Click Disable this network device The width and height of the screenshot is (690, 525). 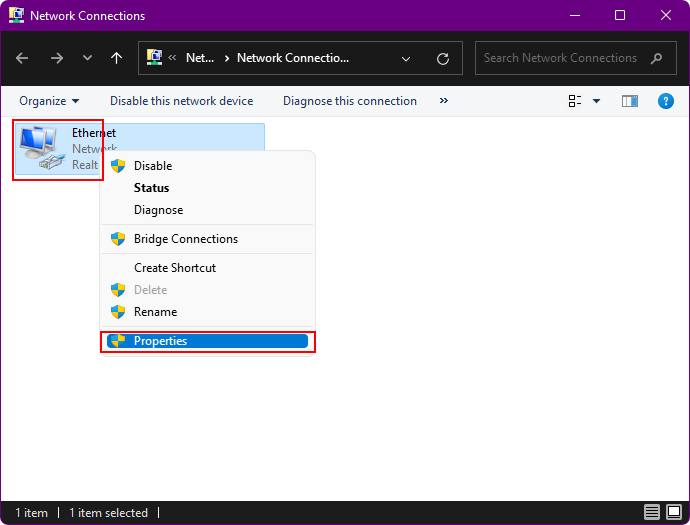(x=181, y=101)
